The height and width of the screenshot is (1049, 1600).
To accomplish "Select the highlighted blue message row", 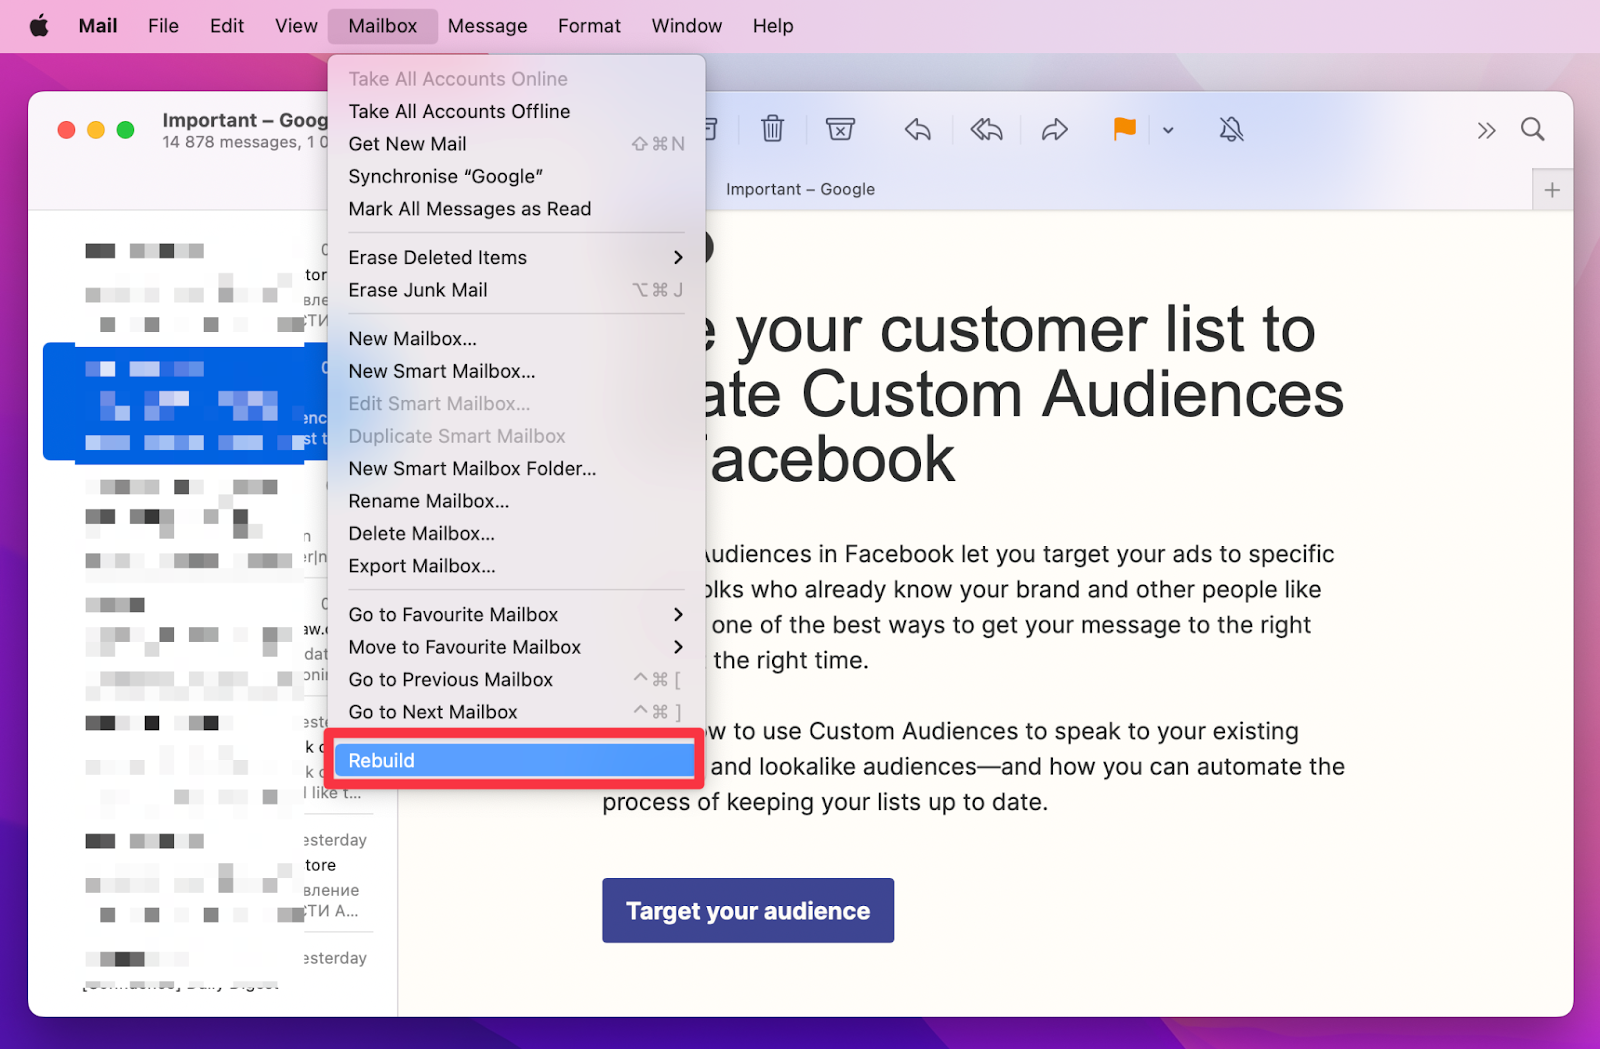I will (186, 403).
